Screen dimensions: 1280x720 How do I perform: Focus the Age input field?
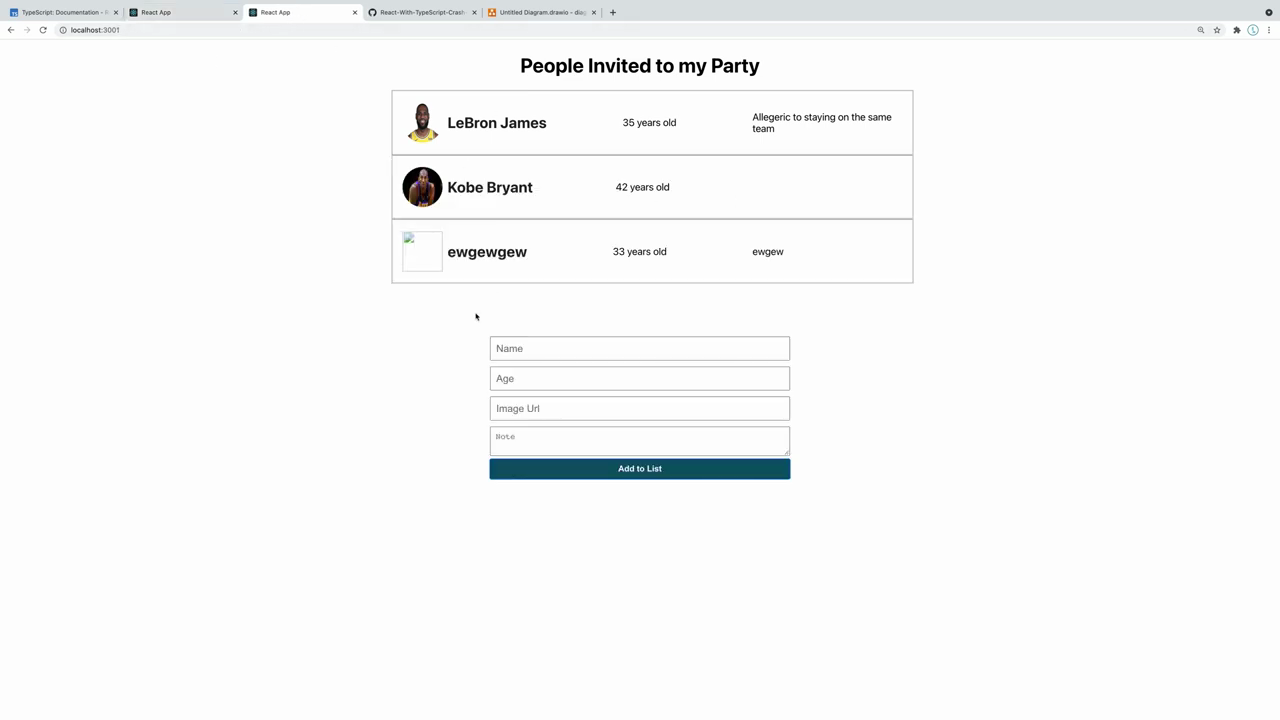pos(640,378)
